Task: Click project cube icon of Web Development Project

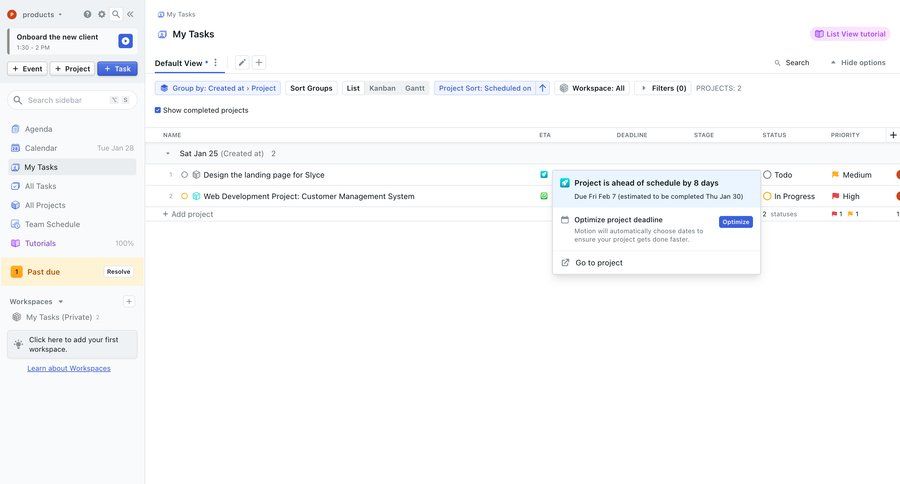Action: pyautogui.click(x=196, y=196)
